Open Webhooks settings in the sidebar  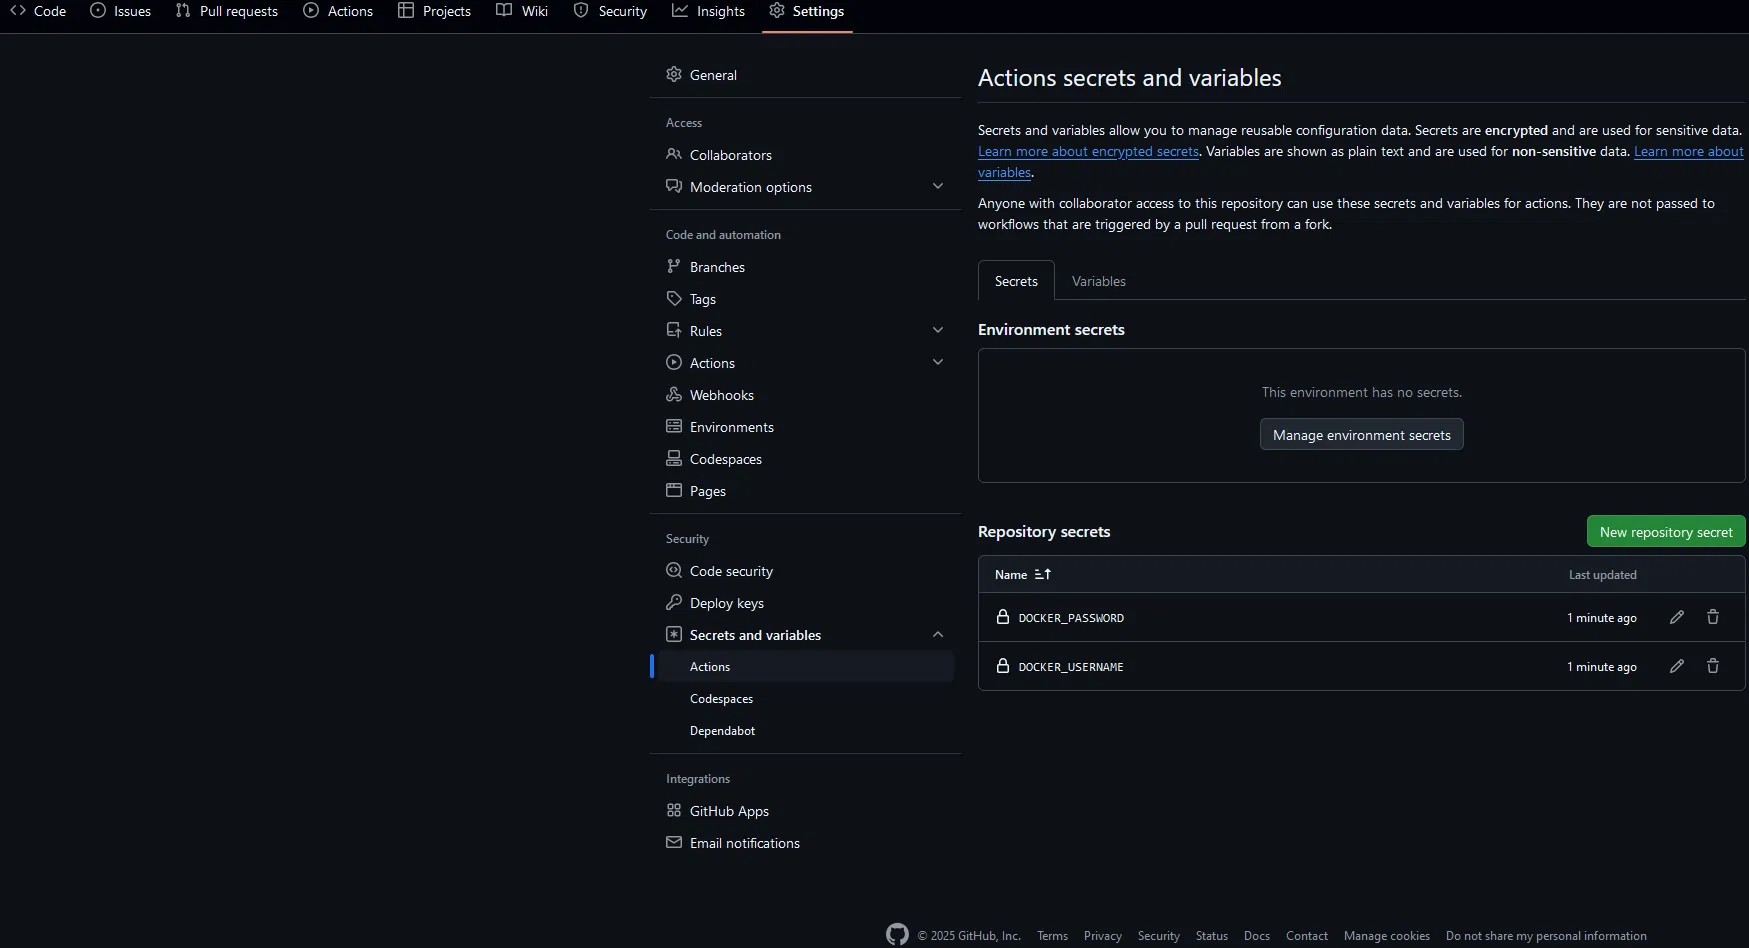tap(721, 395)
